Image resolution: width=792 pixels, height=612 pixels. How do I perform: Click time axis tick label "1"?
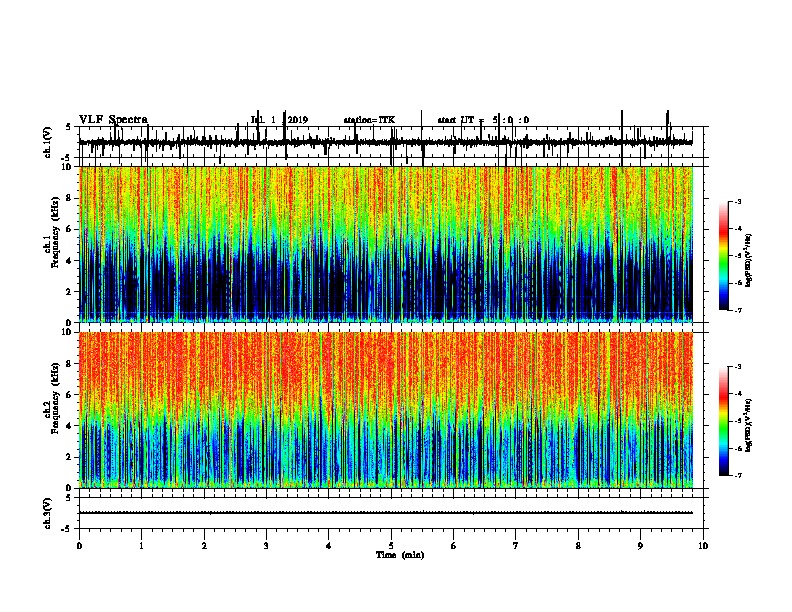pos(141,546)
